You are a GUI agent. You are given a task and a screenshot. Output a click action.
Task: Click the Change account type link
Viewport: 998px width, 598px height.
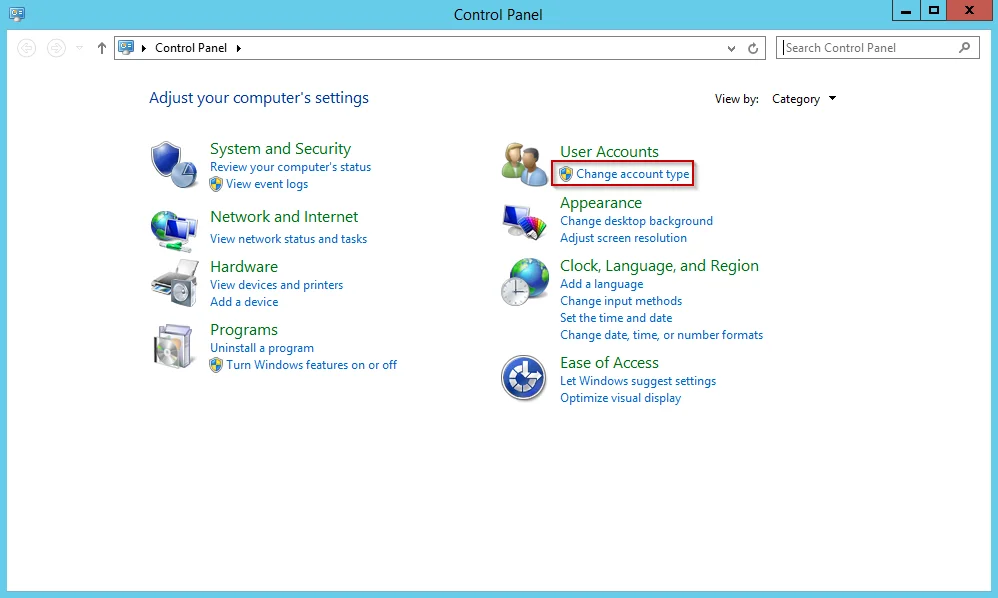click(x=632, y=174)
